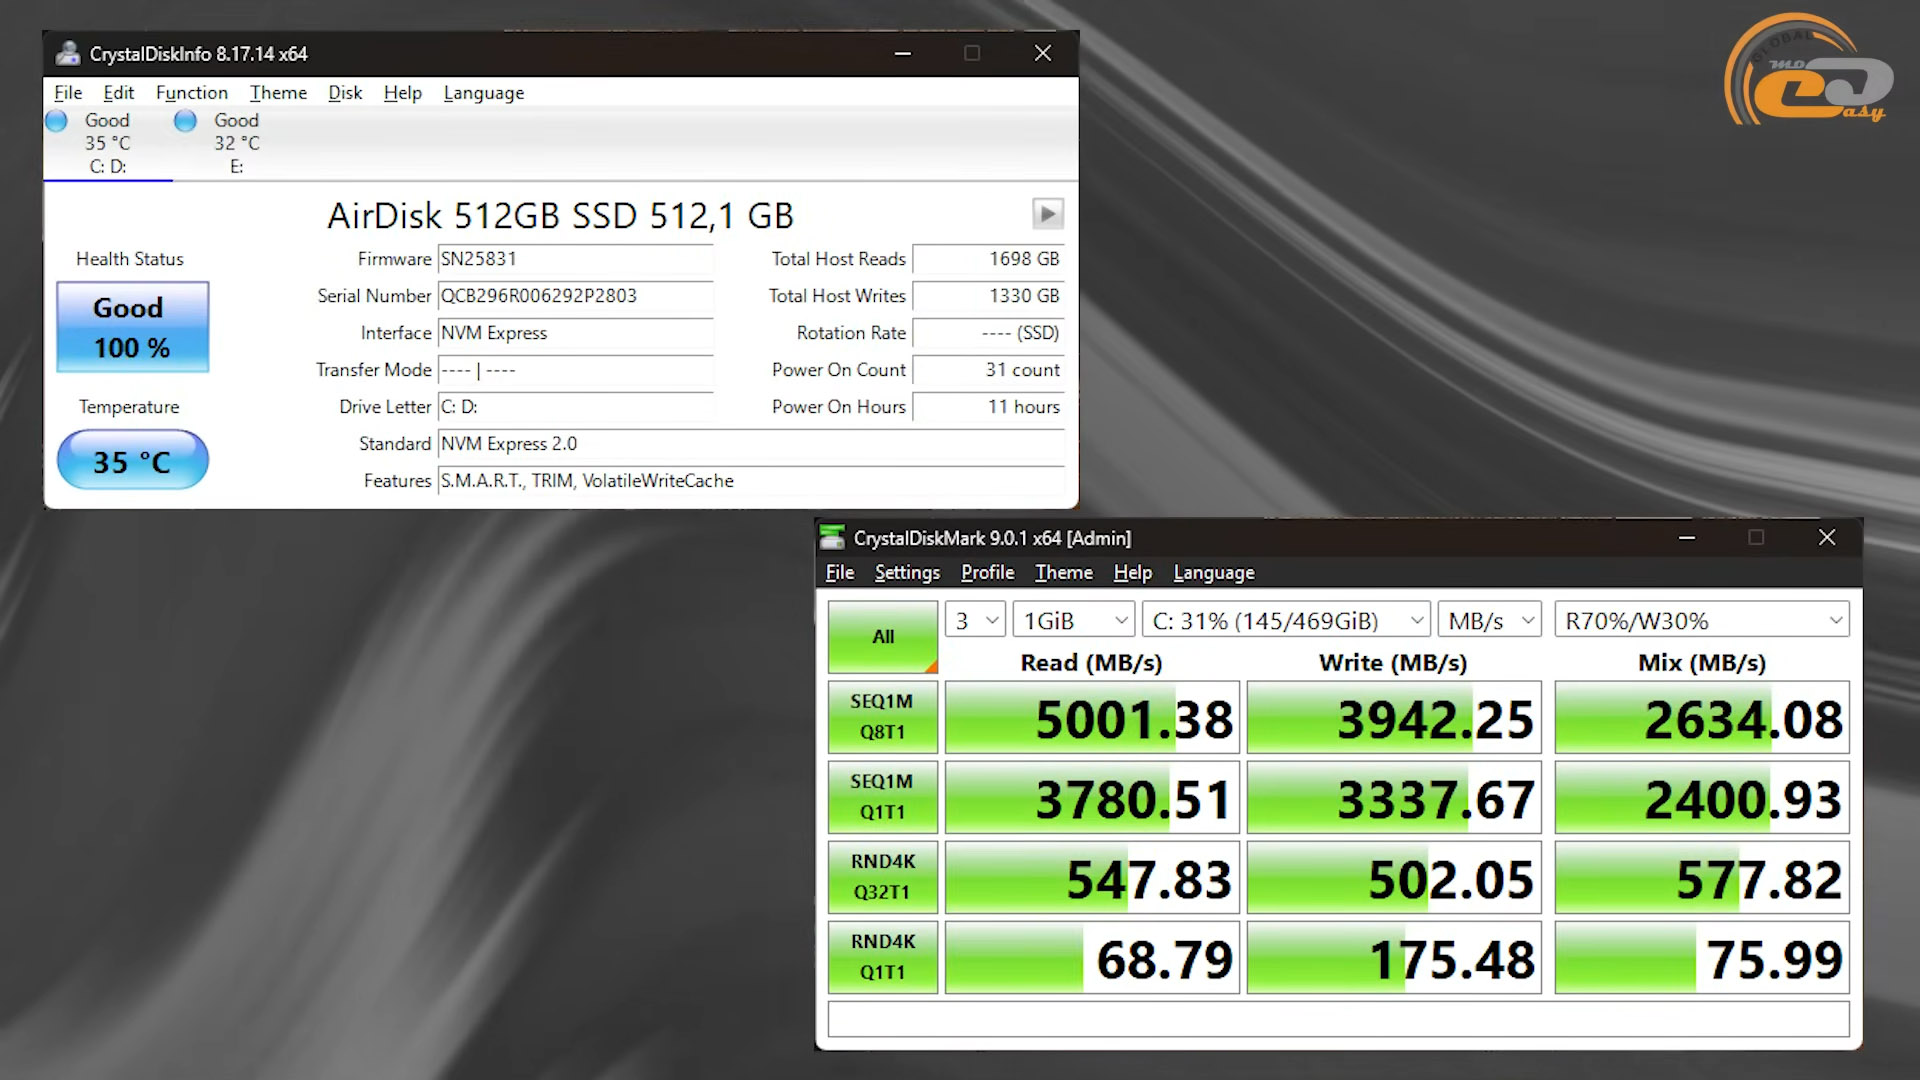Open the Function menu in CrystalDiskInfo
Image resolution: width=1920 pixels, height=1080 pixels.
(x=191, y=92)
